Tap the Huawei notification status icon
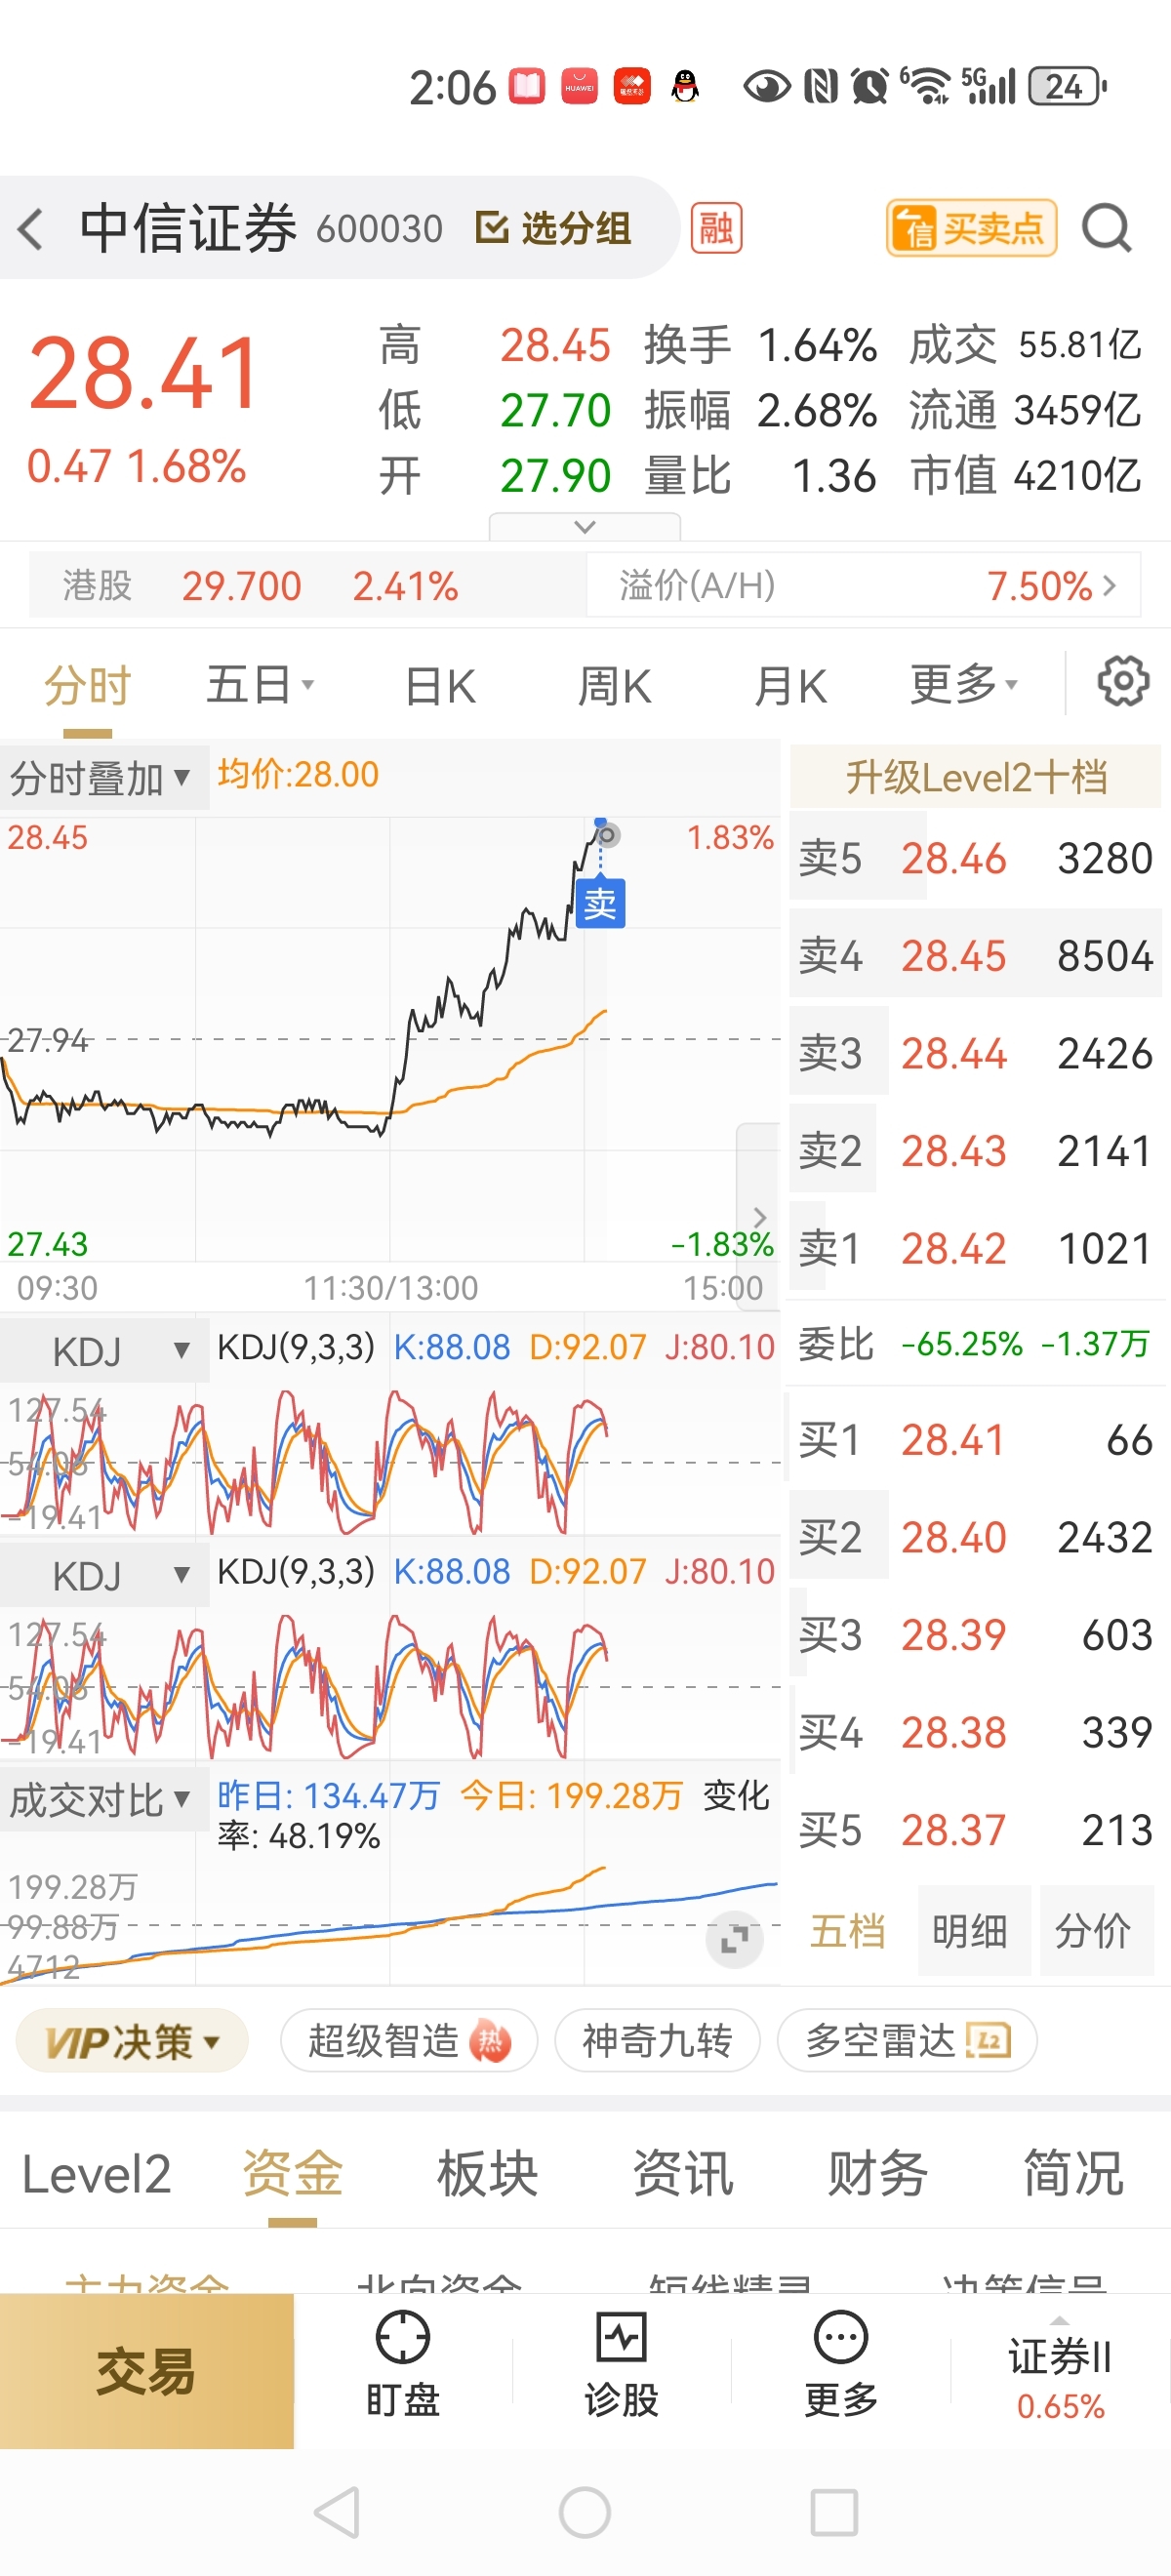This screenshot has height=2576, width=1171. point(579,86)
